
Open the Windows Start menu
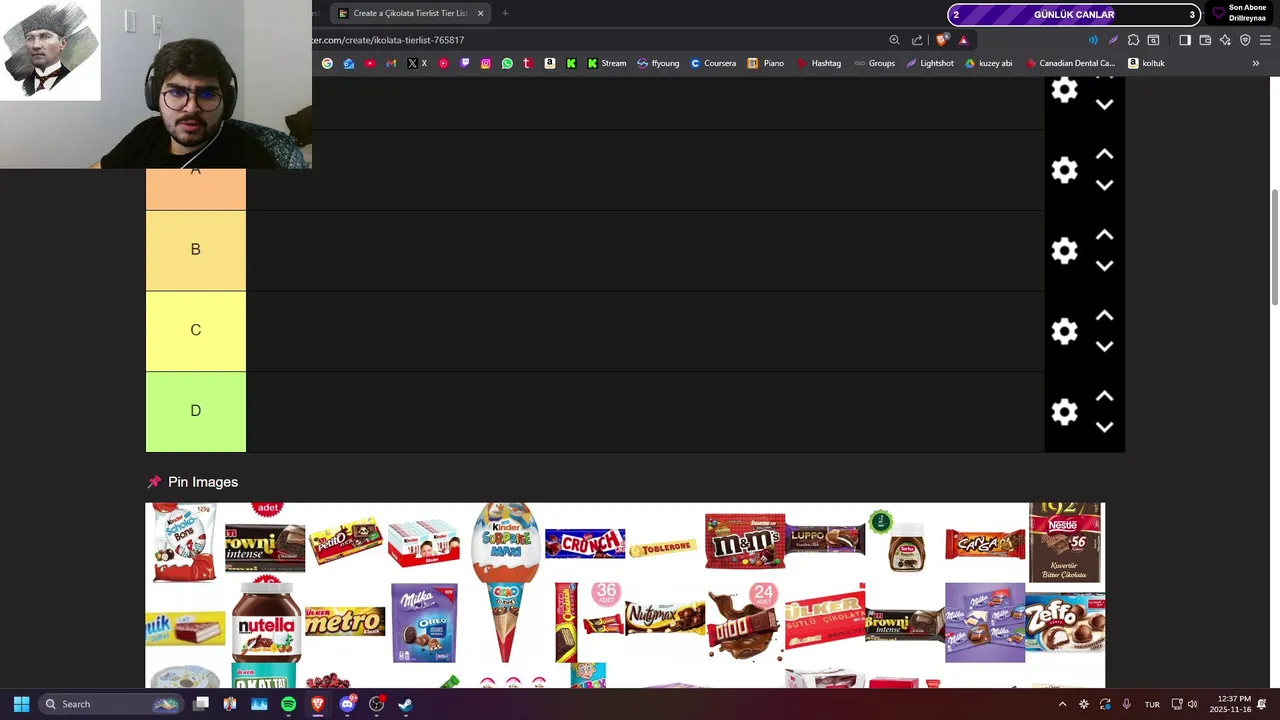[21, 704]
